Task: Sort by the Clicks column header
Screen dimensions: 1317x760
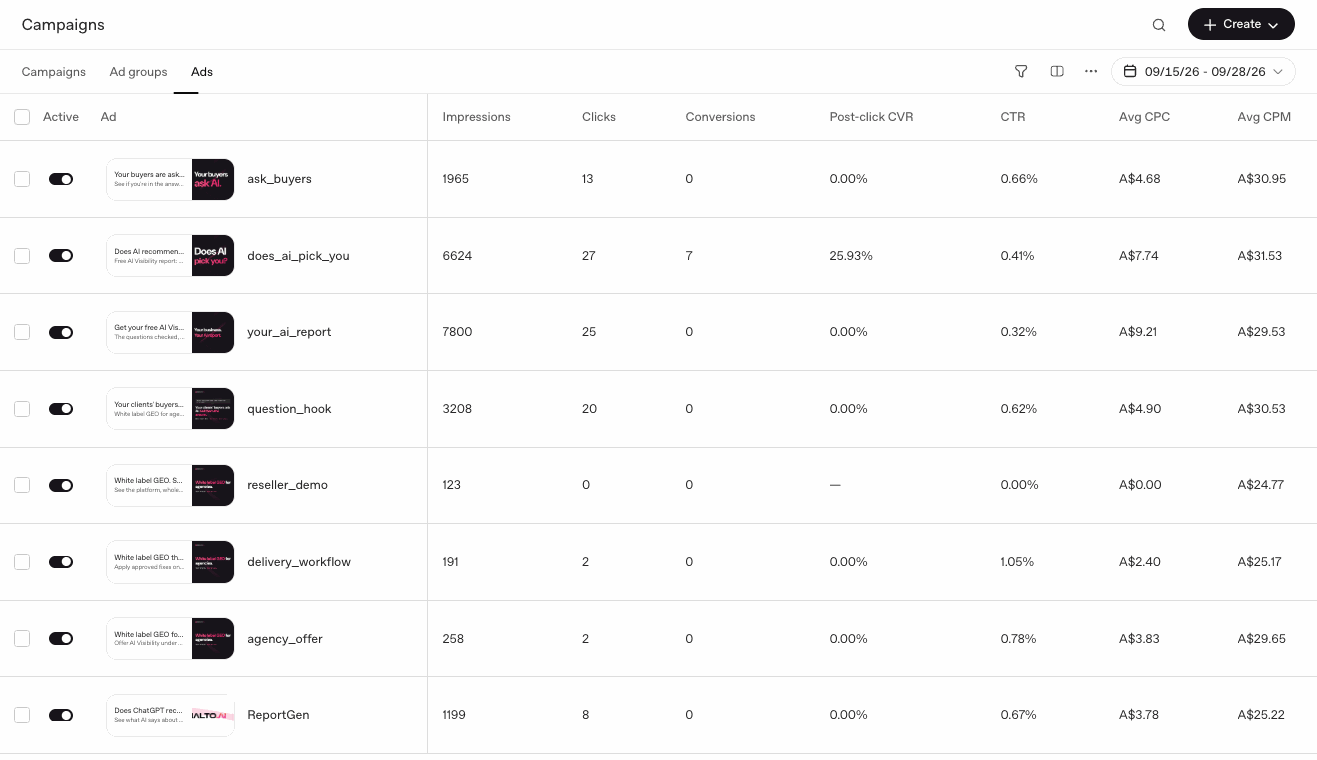Action: (599, 117)
